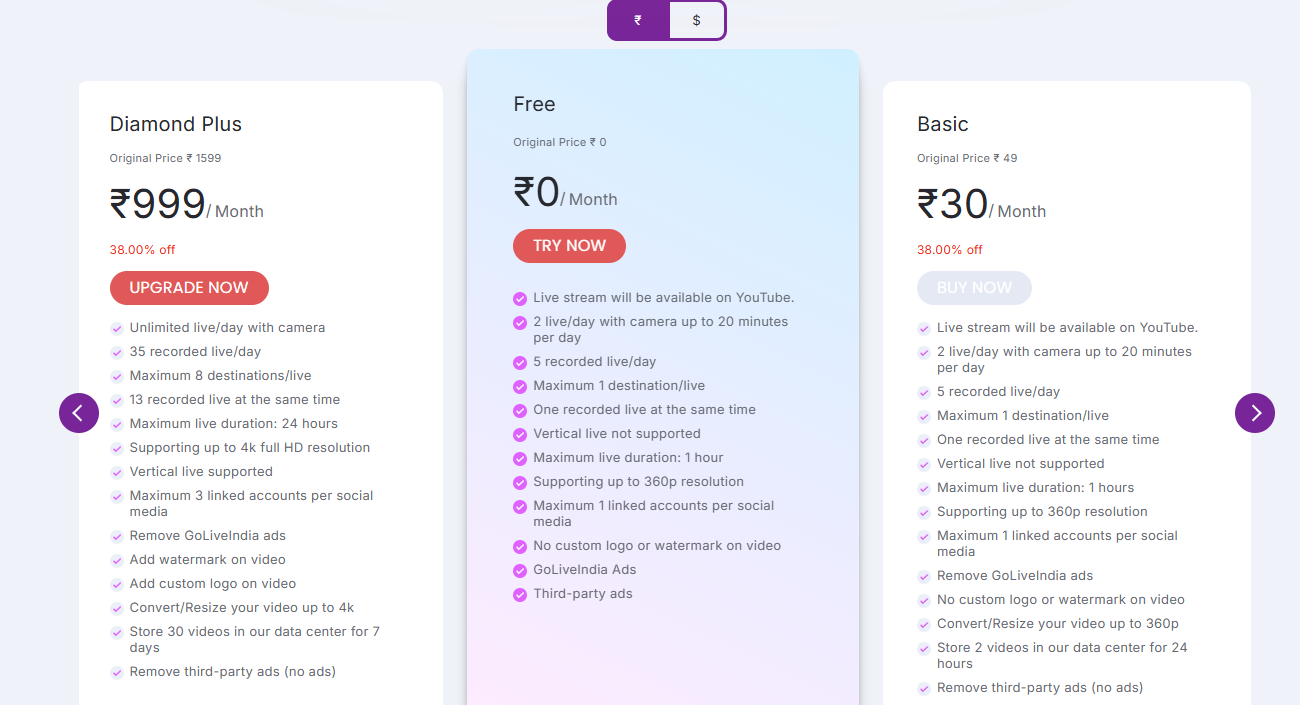Go to next pricing plan
Image resolution: width=1300 pixels, height=705 pixels.
click(1255, 413)
